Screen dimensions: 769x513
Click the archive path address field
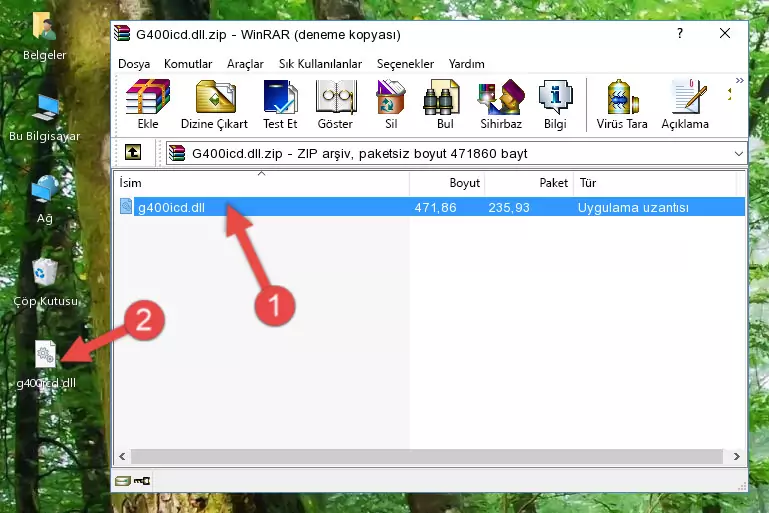click(x=456, y=154)
